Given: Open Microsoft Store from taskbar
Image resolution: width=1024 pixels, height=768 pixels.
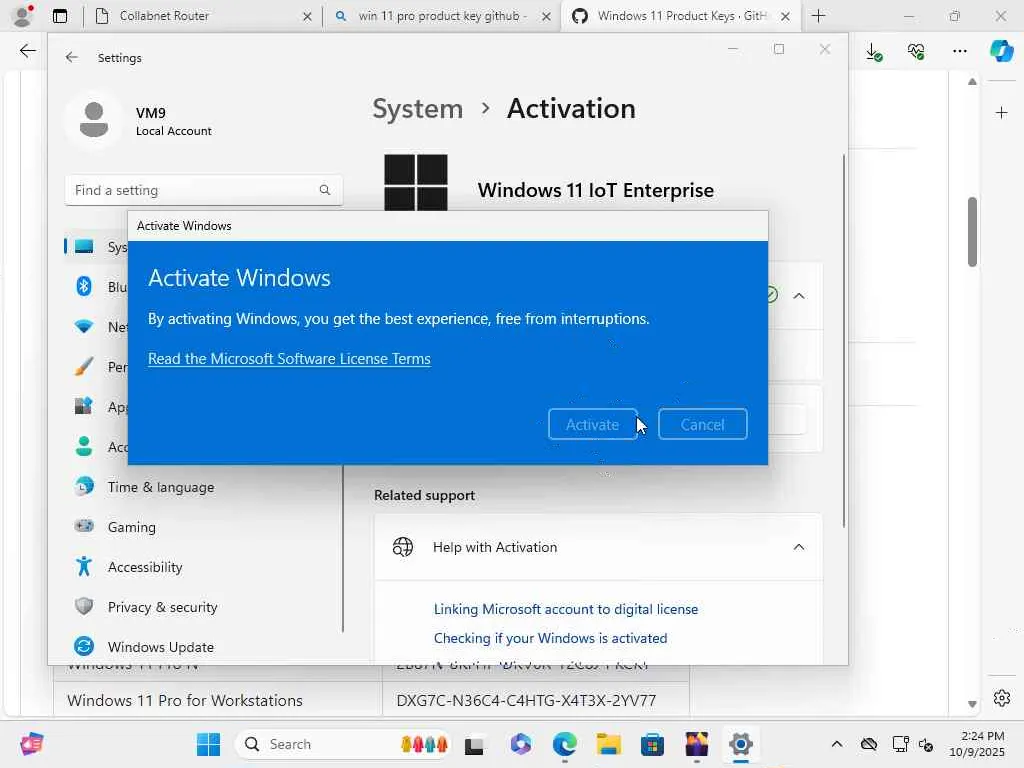Looking at the screenshot, I should 652,744.
